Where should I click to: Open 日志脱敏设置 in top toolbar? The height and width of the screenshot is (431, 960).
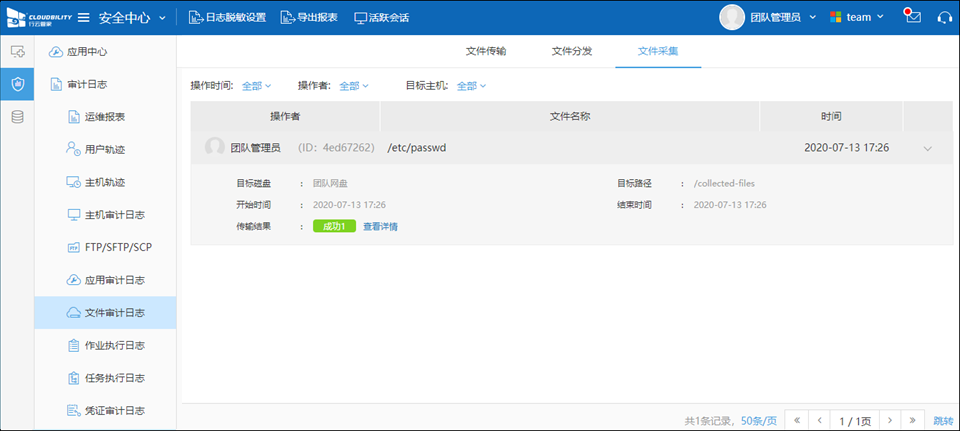pos(227,17)
